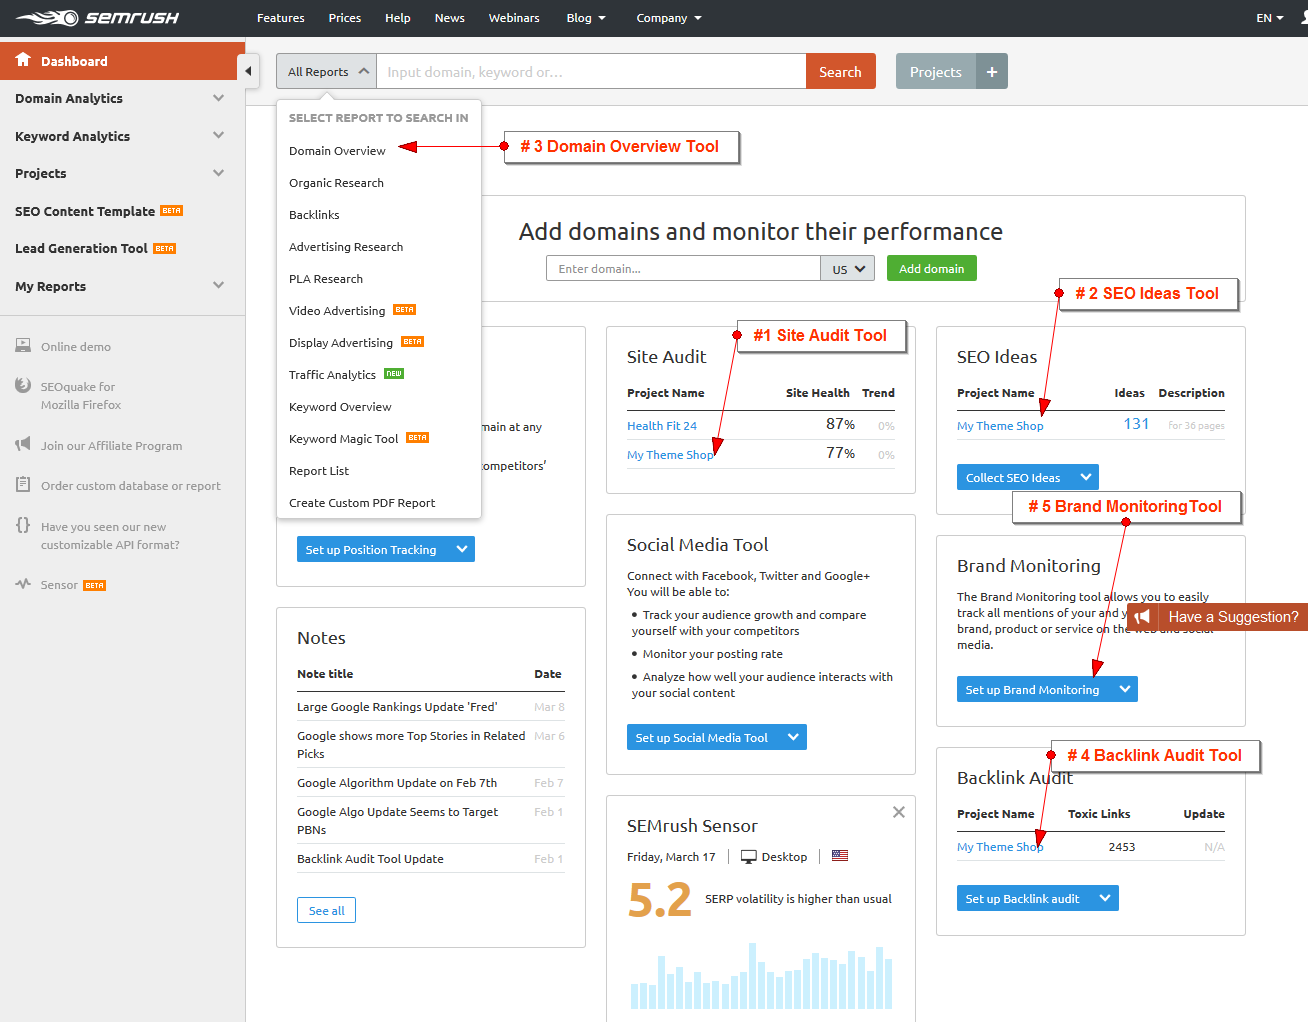
Task: Open Set up Position Tracking dropdown arrow
Action: 461,549
